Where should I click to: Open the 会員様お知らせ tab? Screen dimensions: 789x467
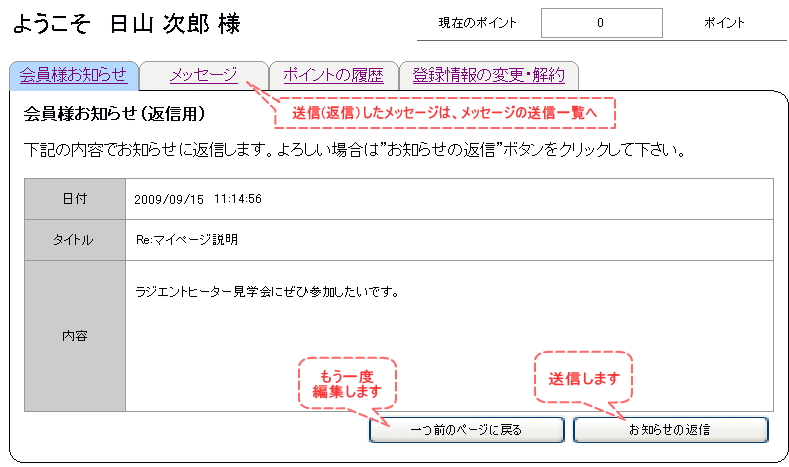(73, 75)
